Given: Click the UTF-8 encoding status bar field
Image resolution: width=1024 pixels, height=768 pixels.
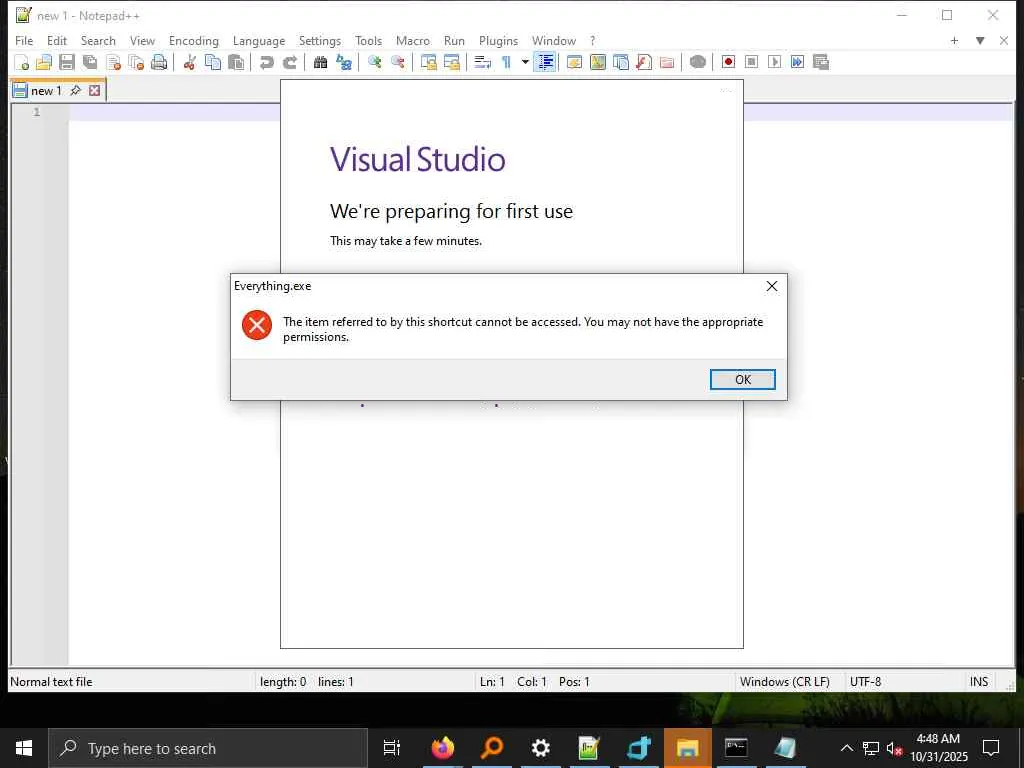Looking at the screenshot, I should (904, 682).
